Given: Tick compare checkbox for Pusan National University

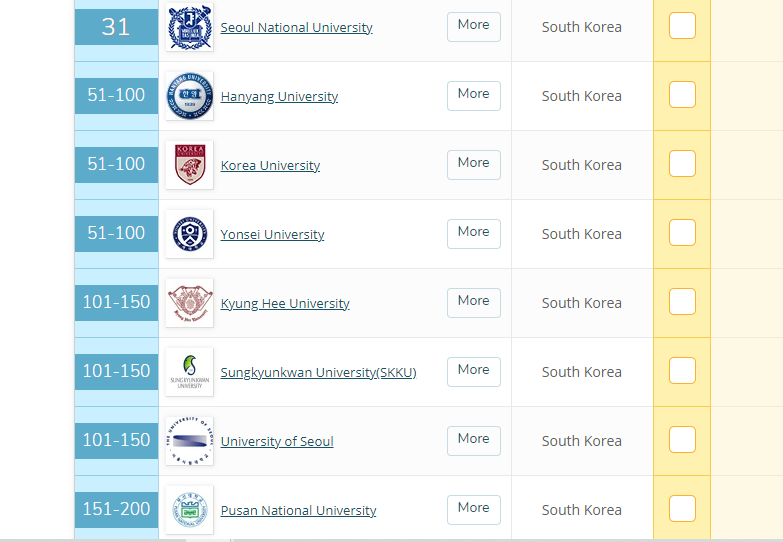Looking at the screenshot, I should click(x=682, y=508).
